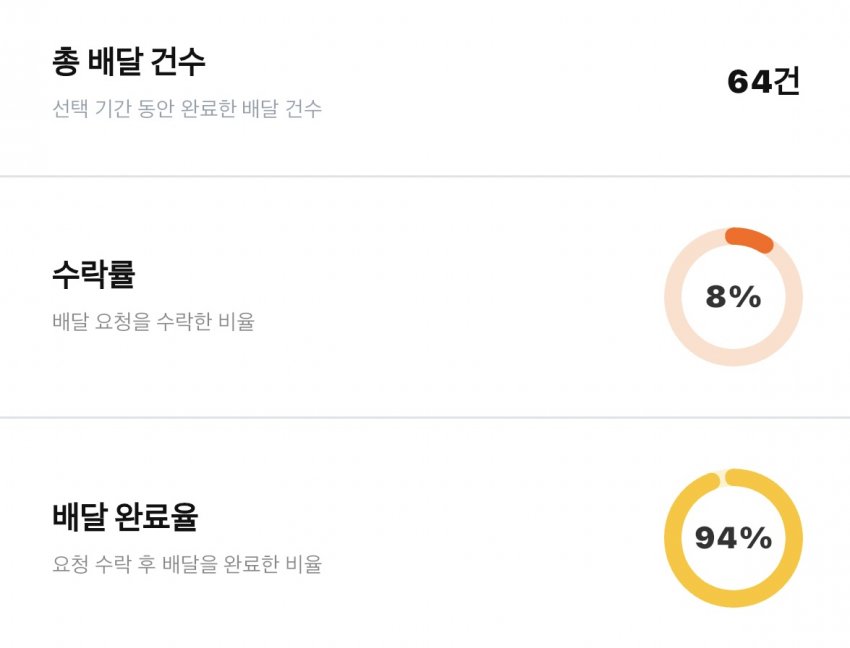The image size is (850, 648).
Task: Click description 요청 수락 후 배달을 완료한 비율
Action: point(187,564)
